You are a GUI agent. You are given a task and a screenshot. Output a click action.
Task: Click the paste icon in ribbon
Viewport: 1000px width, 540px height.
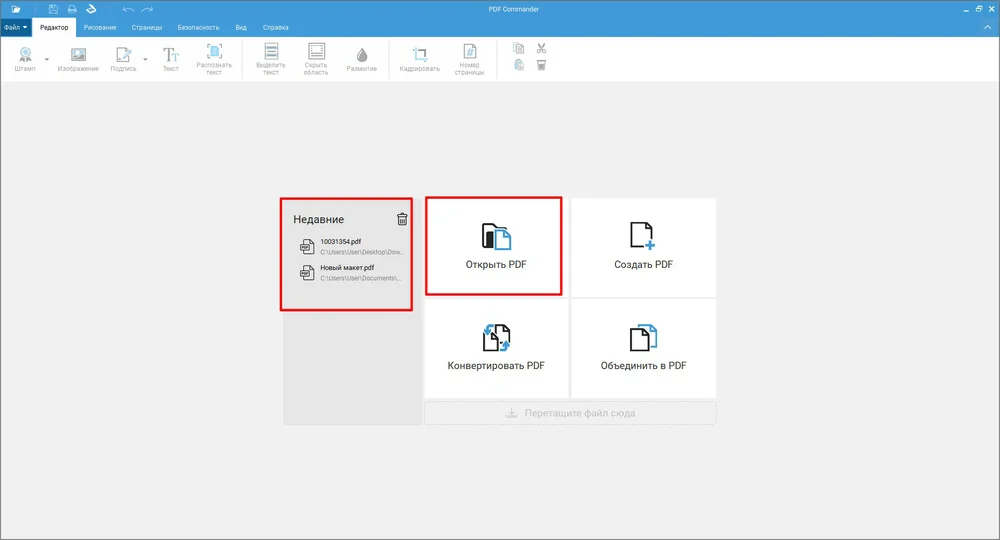(518, 65)
